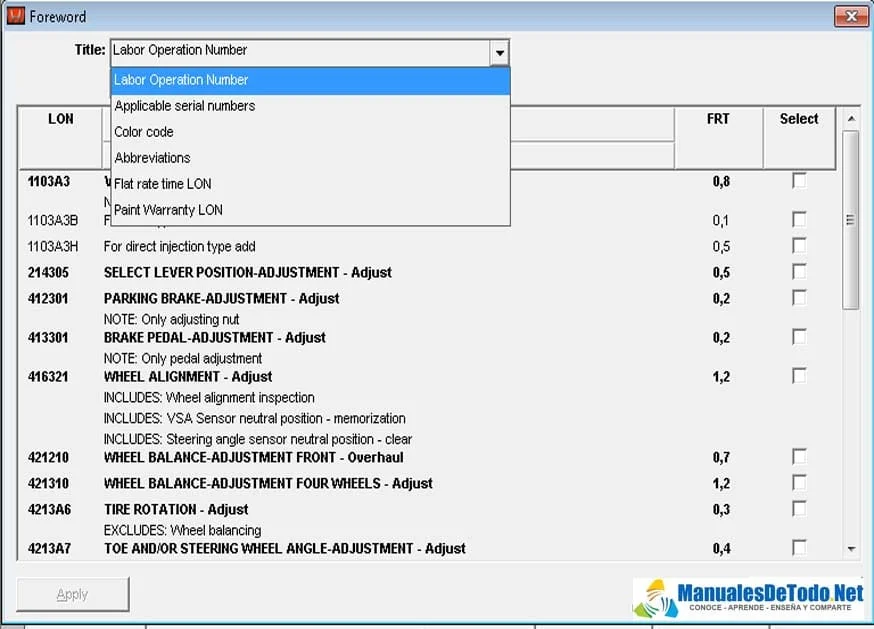Pick Paint Warranty LON option
The height and width of the screenshot is (629, 874).
pyautogui.click(x=310, y=210)
